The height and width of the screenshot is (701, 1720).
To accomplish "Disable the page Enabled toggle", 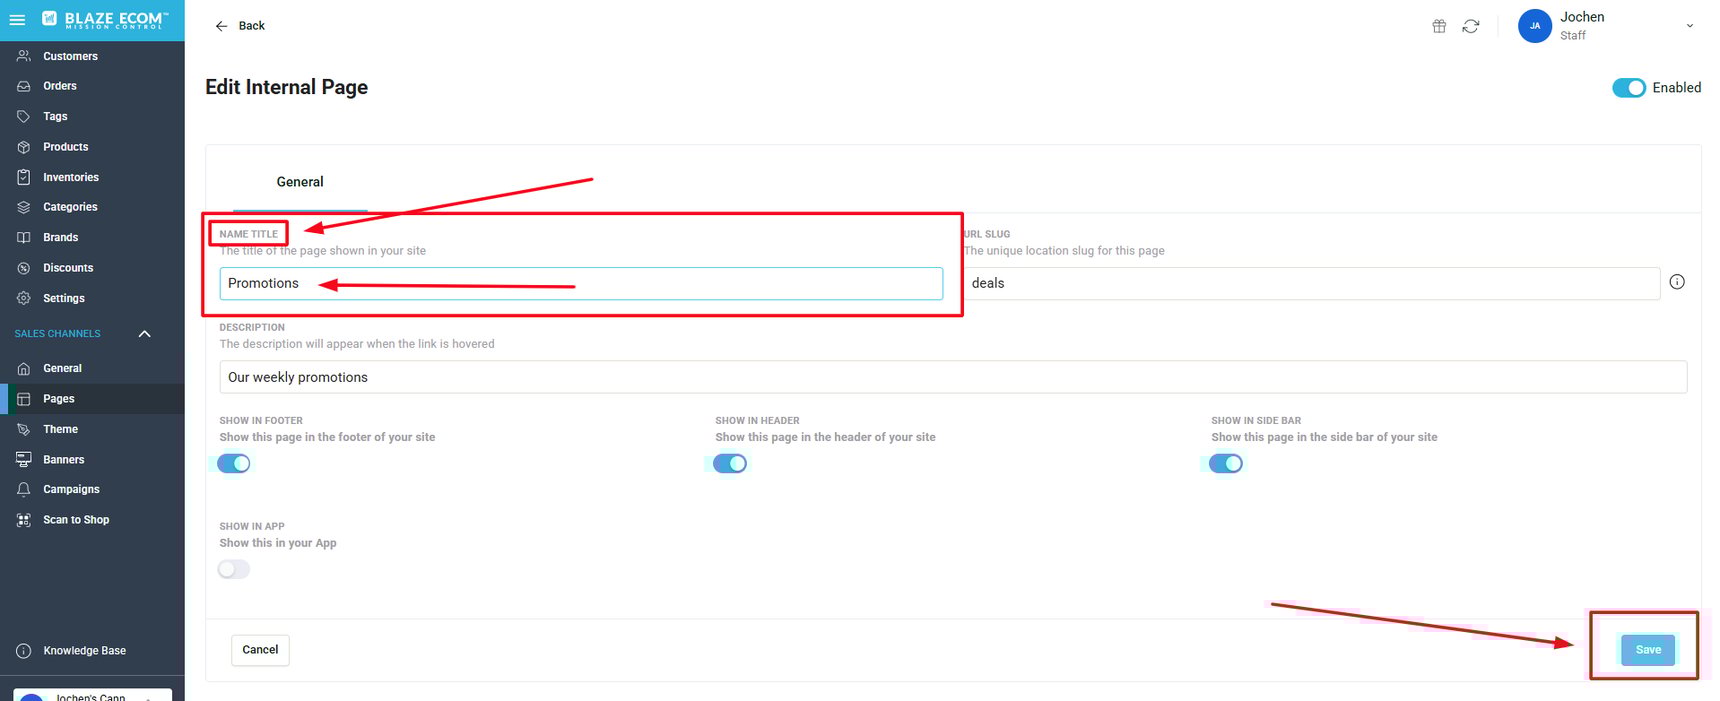I will coord(1628,88).
